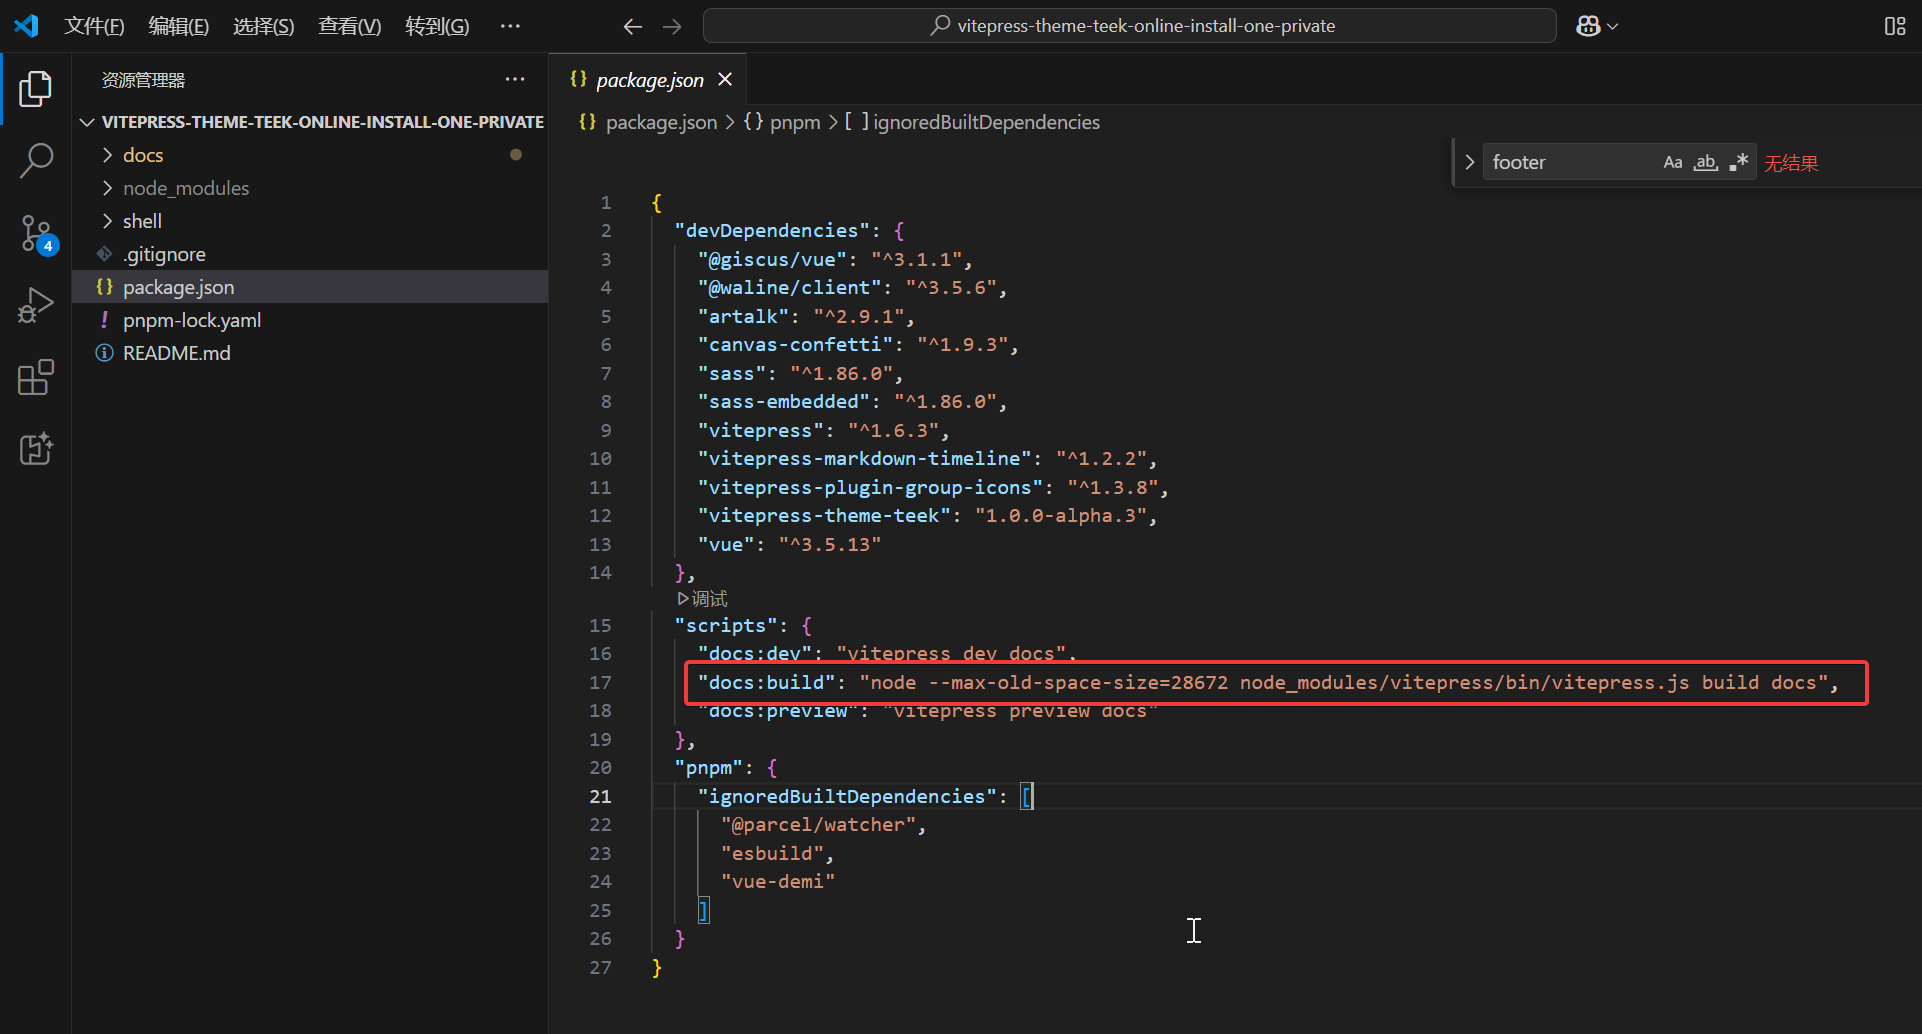Image resolution: width=1922 pixels, height=1034 pixels.
Task: Select package.json in the file tree
Action: pyautogui.click(x=310, y=287)
